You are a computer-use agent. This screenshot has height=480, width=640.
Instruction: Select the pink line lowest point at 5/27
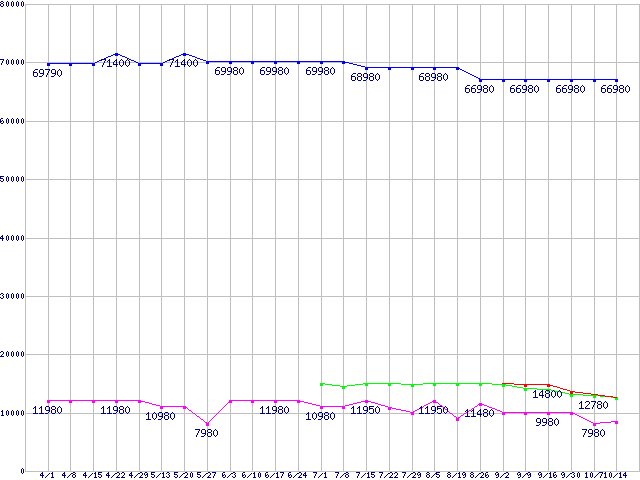click(207, 424)
